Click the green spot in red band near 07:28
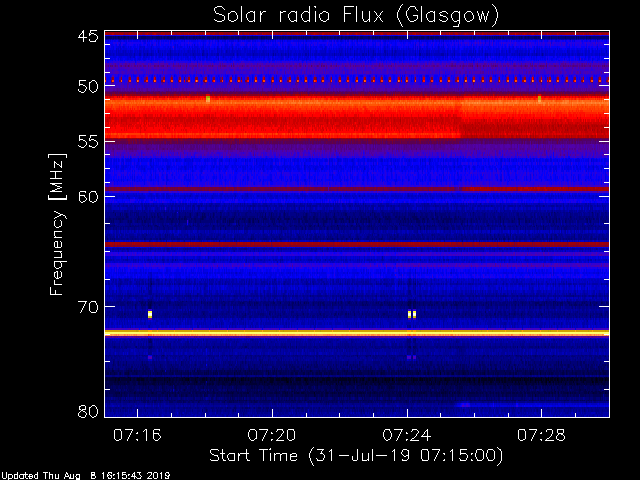The width and height of the screenshot is (640, 480). [539, 99]
